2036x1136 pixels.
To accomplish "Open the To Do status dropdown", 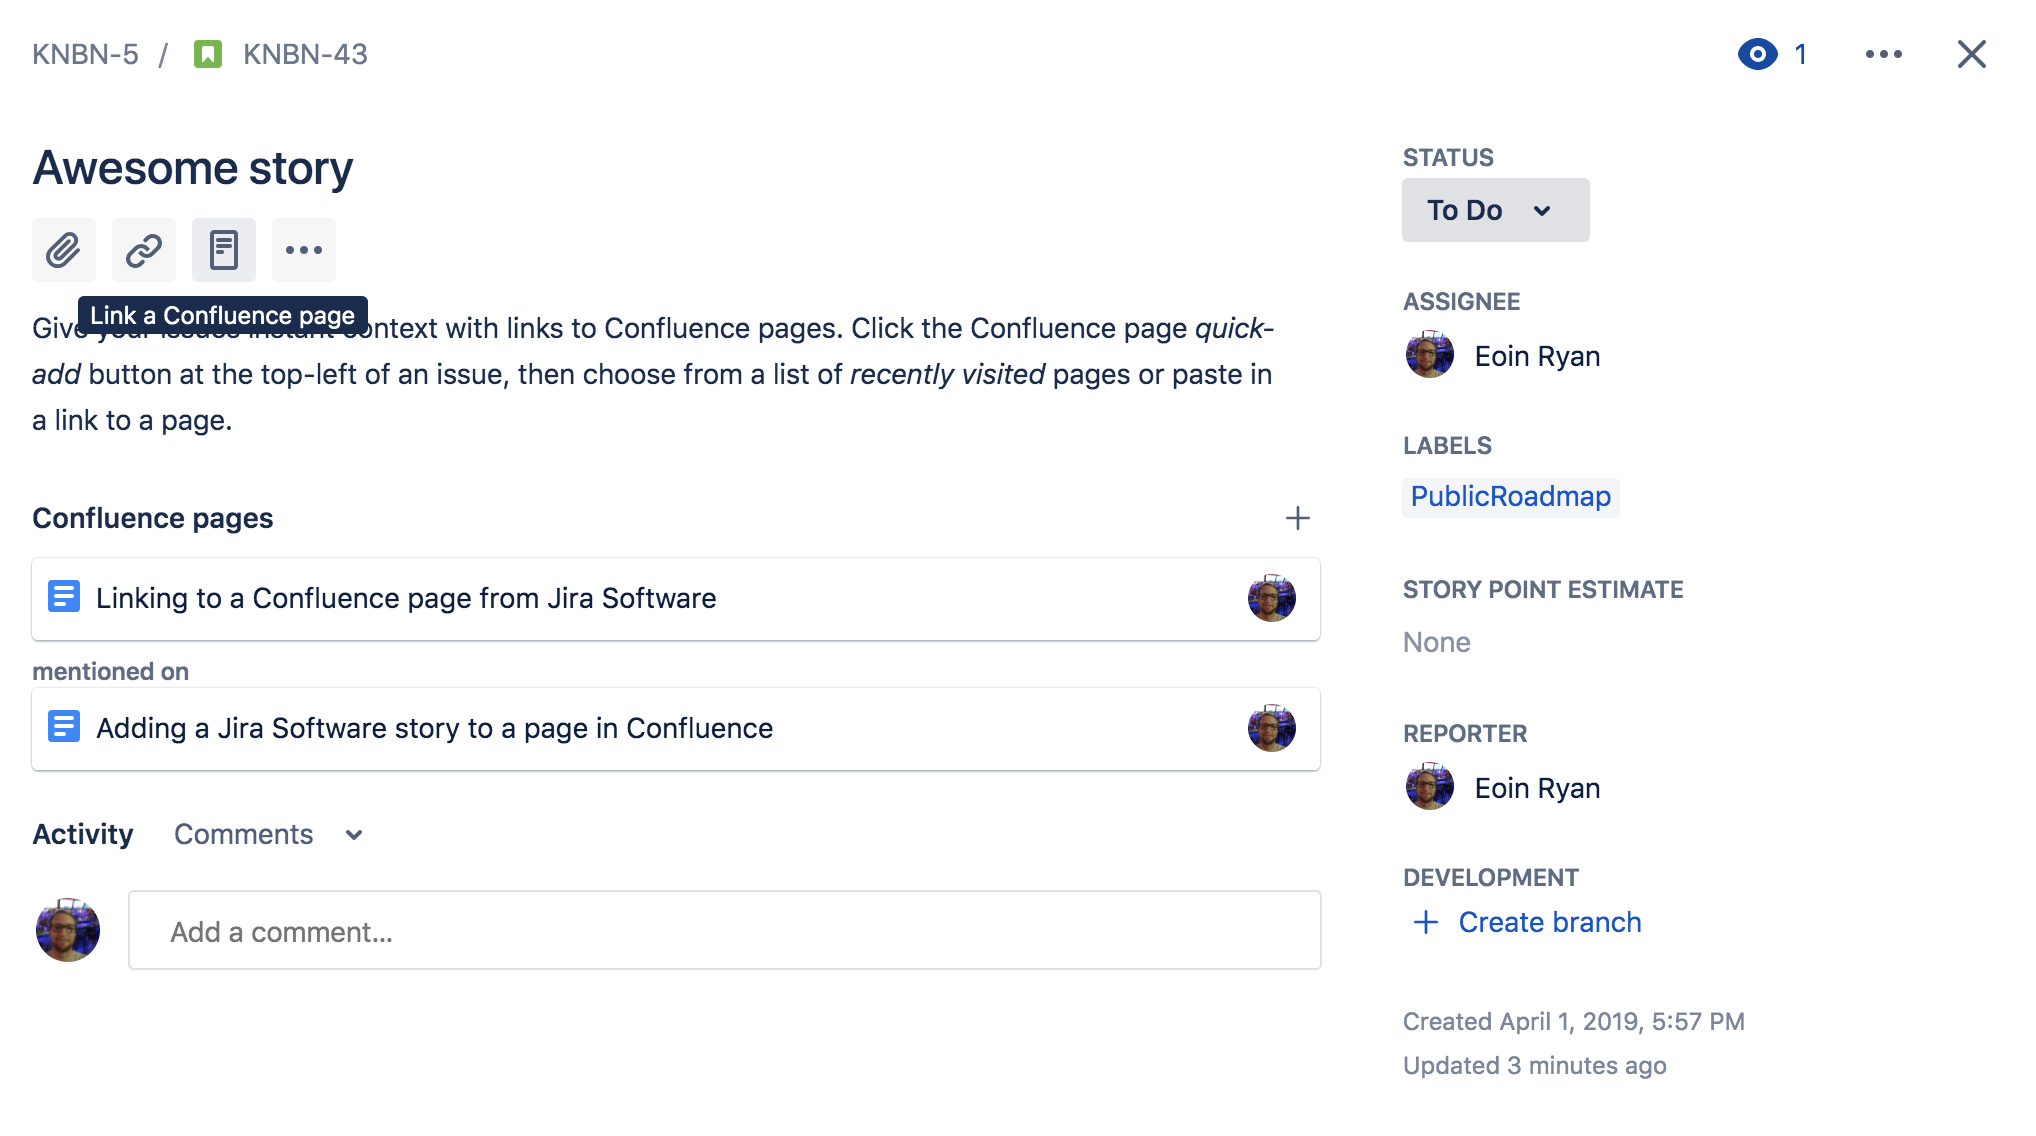I will (x=1494, y=210).
